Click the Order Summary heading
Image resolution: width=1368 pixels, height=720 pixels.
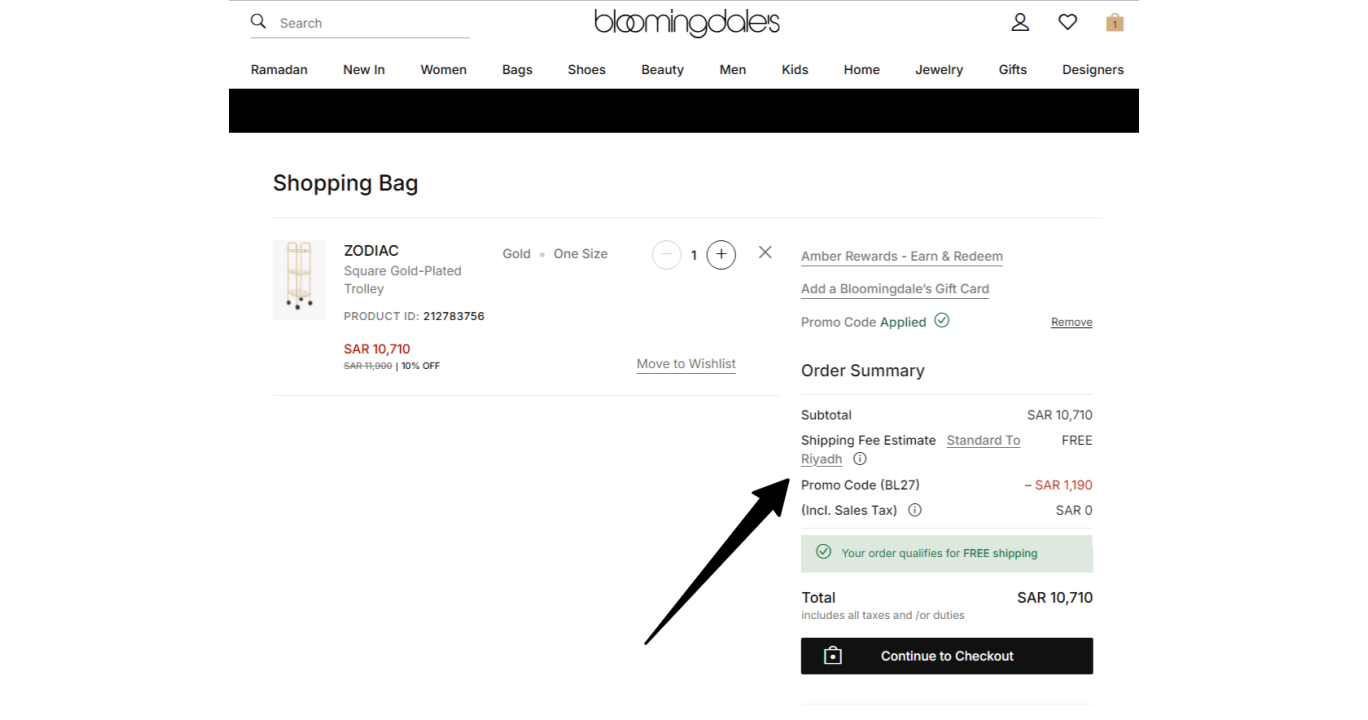(863, 371)
